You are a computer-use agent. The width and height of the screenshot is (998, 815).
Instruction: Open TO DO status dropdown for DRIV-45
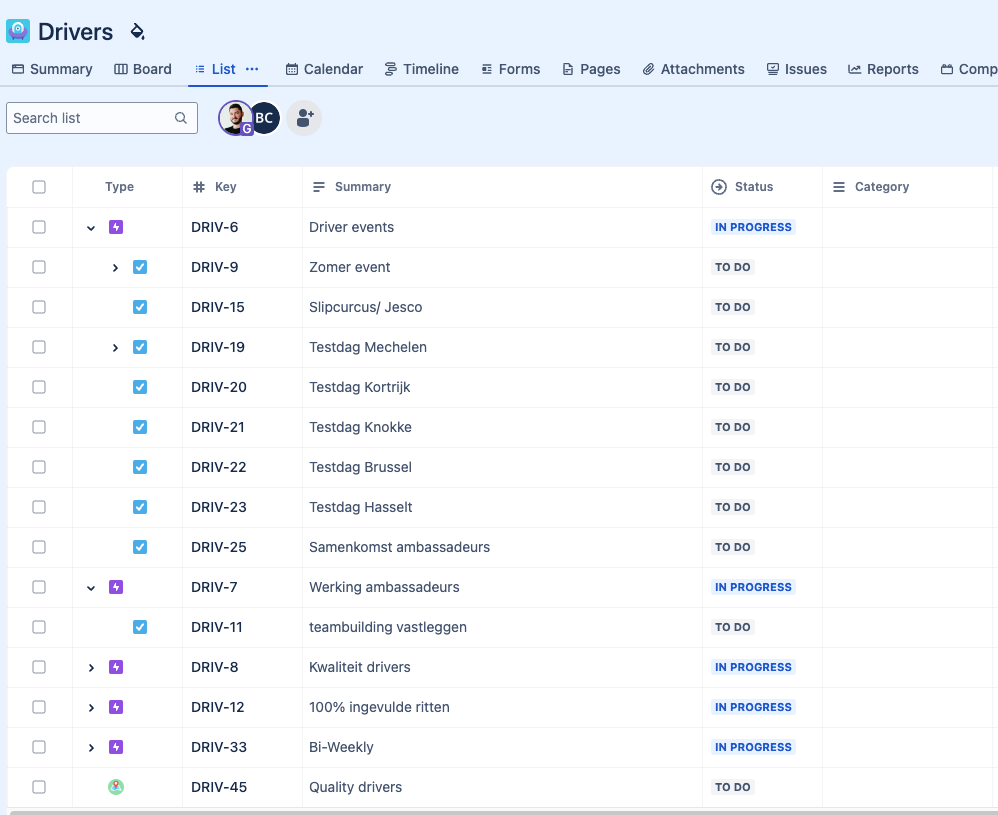[x=733, y=787]
